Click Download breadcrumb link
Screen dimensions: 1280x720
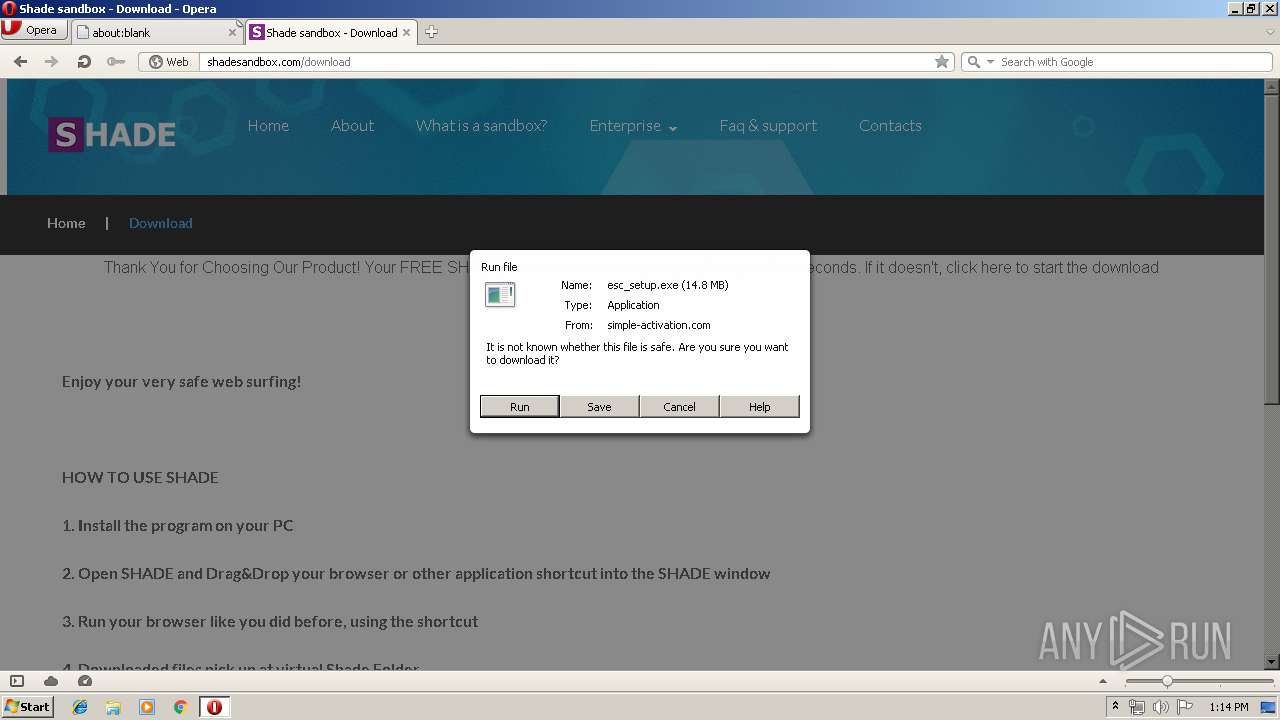click(x=160, y=222)
